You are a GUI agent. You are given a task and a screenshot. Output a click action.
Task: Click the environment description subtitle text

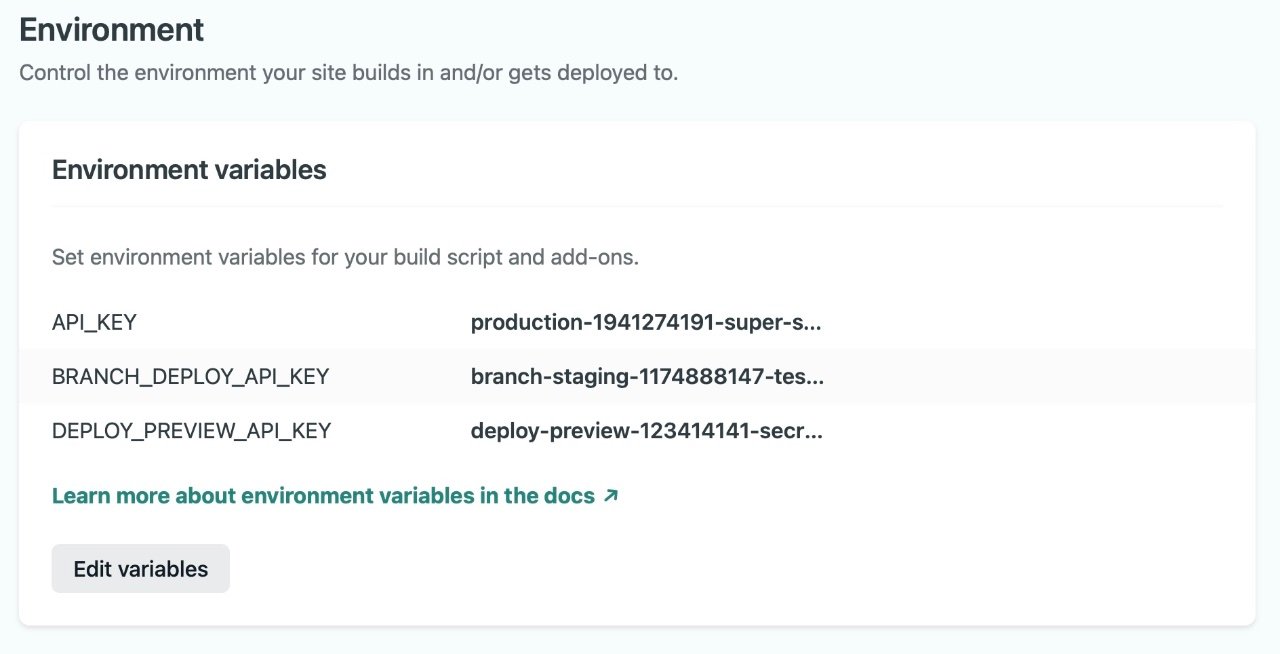(x=348, y=72)
